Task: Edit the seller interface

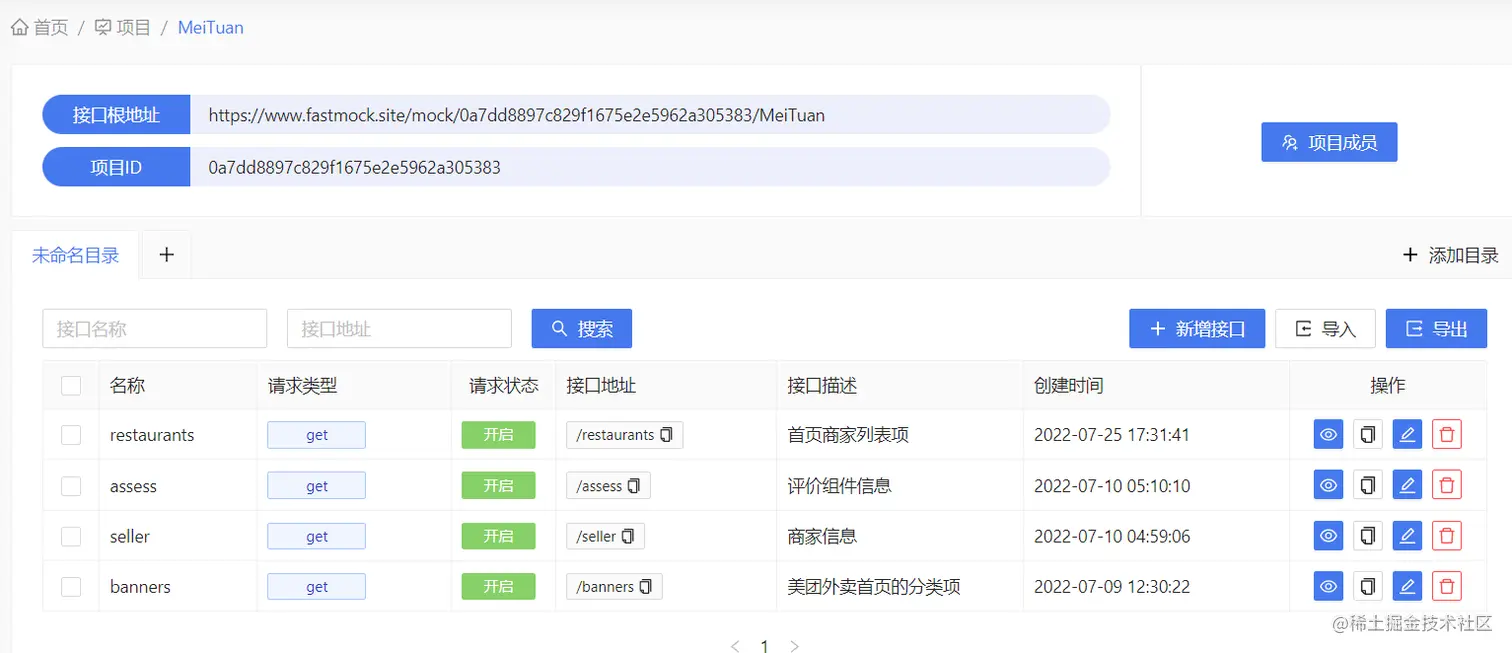Action: point(1407,536)
